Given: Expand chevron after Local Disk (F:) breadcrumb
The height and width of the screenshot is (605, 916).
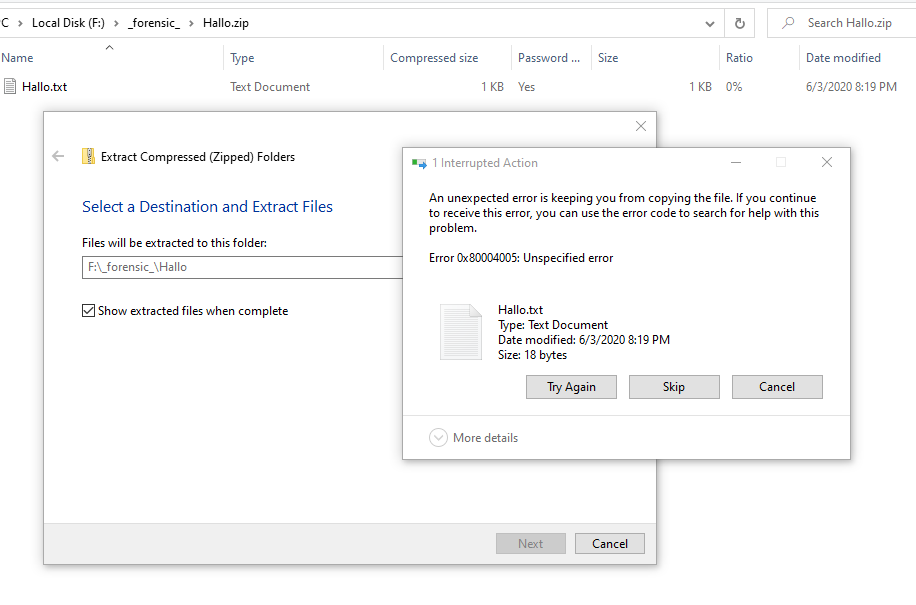Looking at the screenshot, I should (116, 23).
